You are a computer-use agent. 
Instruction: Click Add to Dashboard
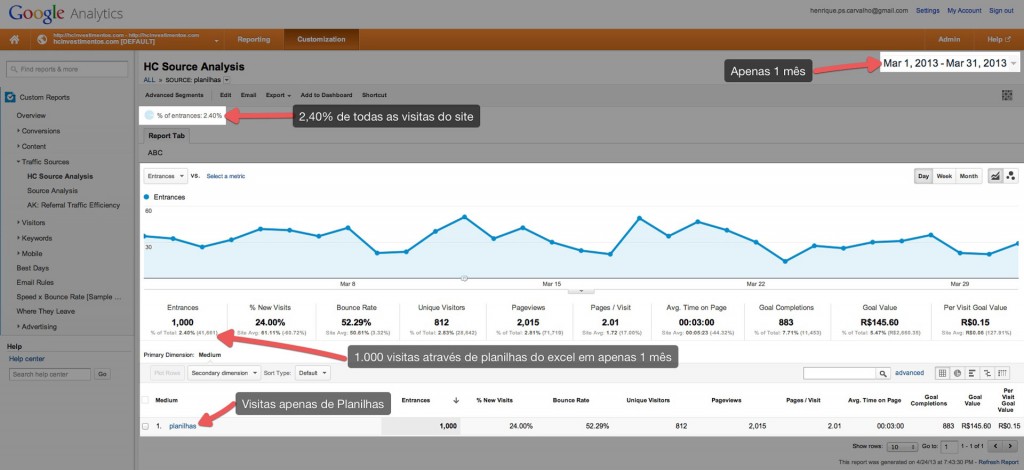coord(326,95)
